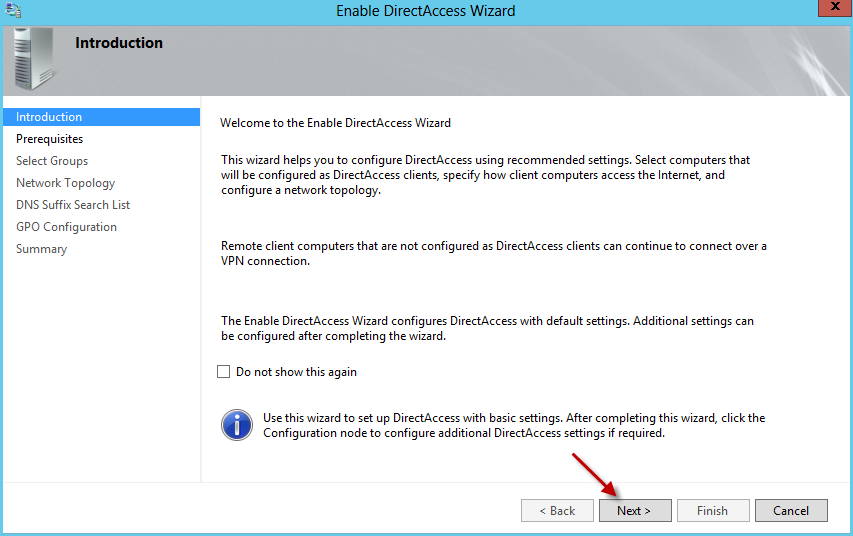
Task: Go to the Summary step in the sidebar
Action: (x=42, y=249)
